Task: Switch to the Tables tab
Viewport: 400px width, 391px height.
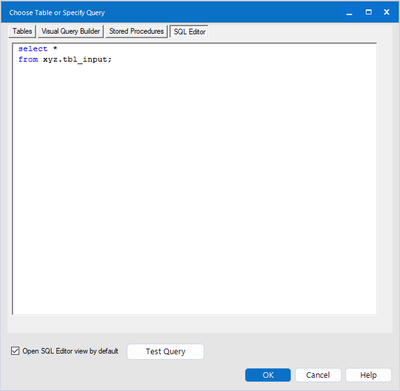Action: 22,31
